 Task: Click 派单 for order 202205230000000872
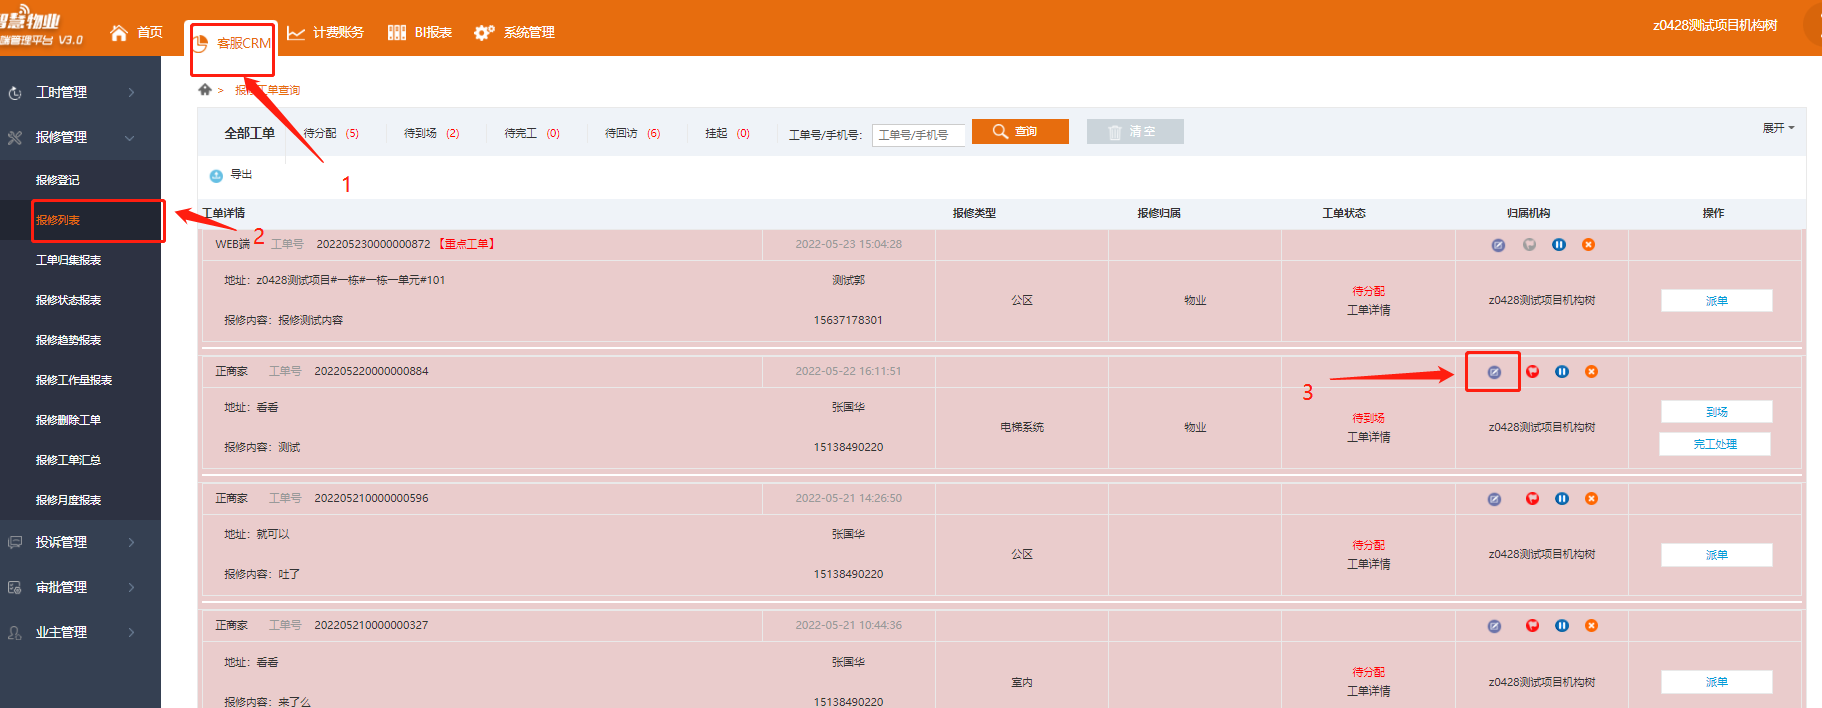tap(1717, 301)
